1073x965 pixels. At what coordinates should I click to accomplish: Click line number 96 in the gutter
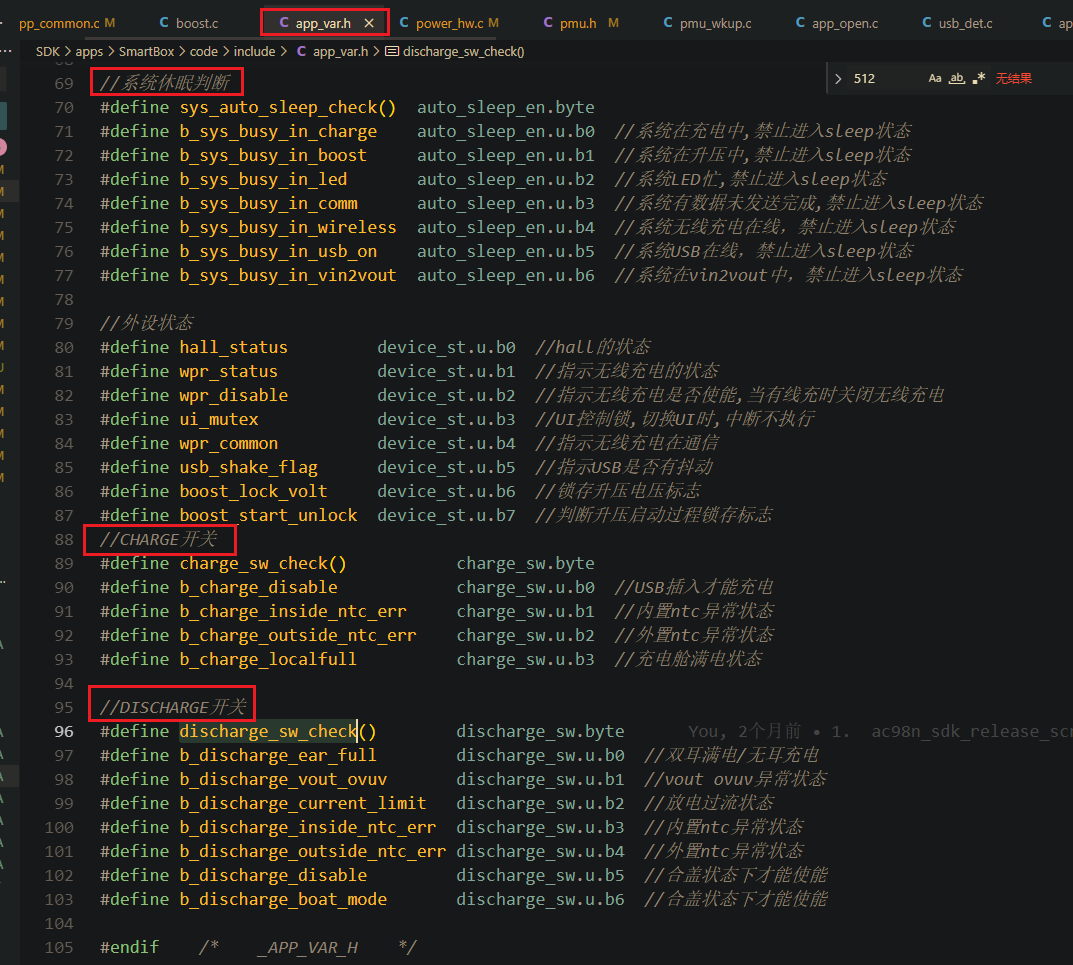point(64,732)
